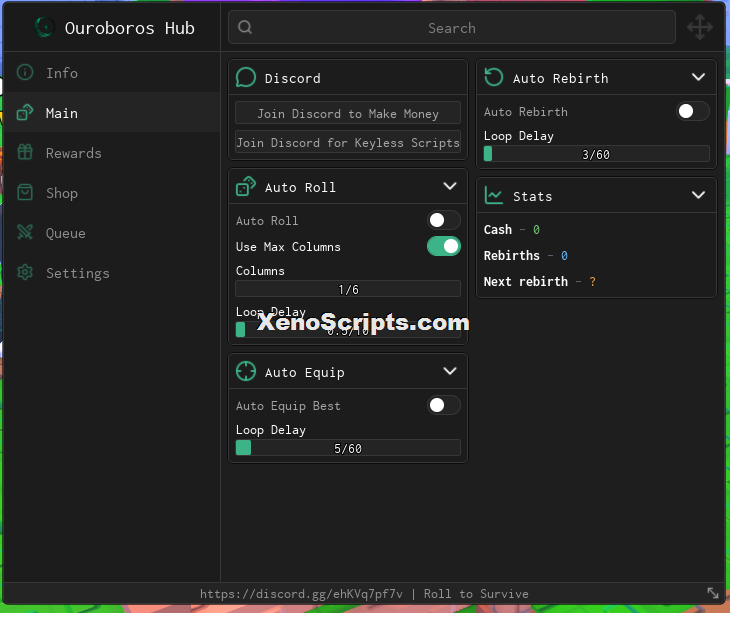Click the Ouroboros Hub logo icon

(45, 27)
